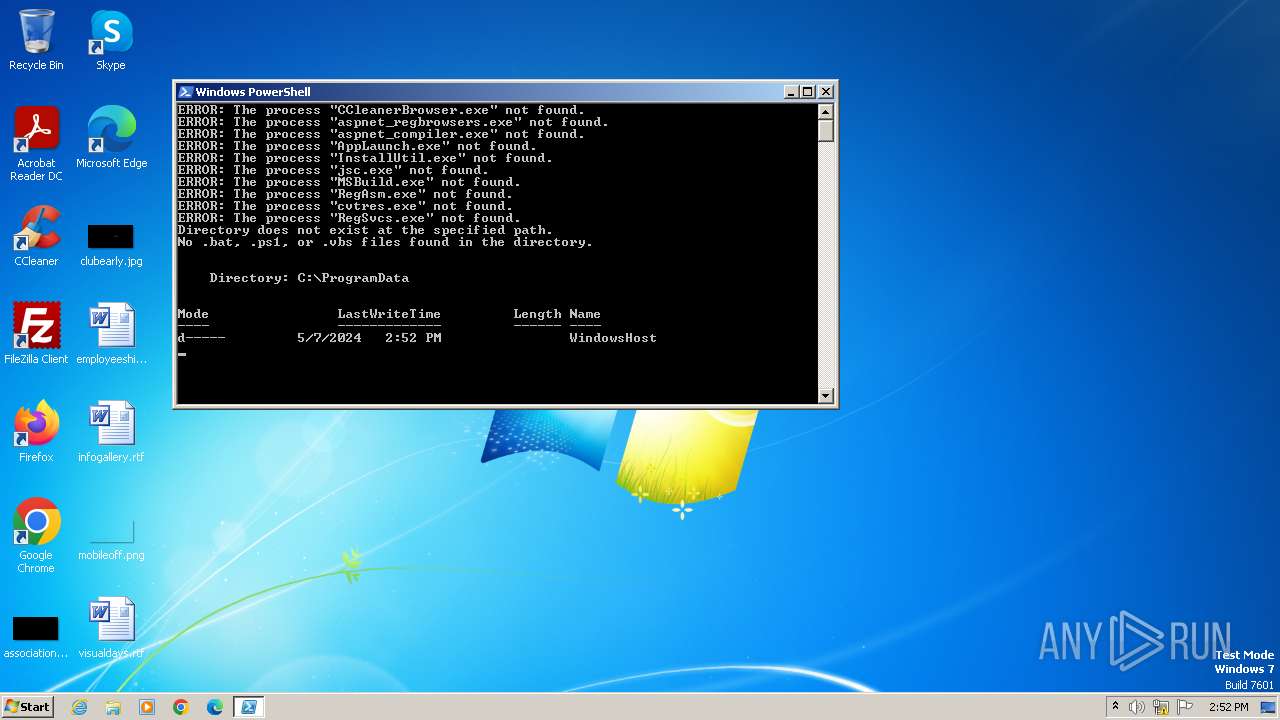1280x720 pixels.
Task: Open the volume speaker tray icon
Action: (1137, 707)
